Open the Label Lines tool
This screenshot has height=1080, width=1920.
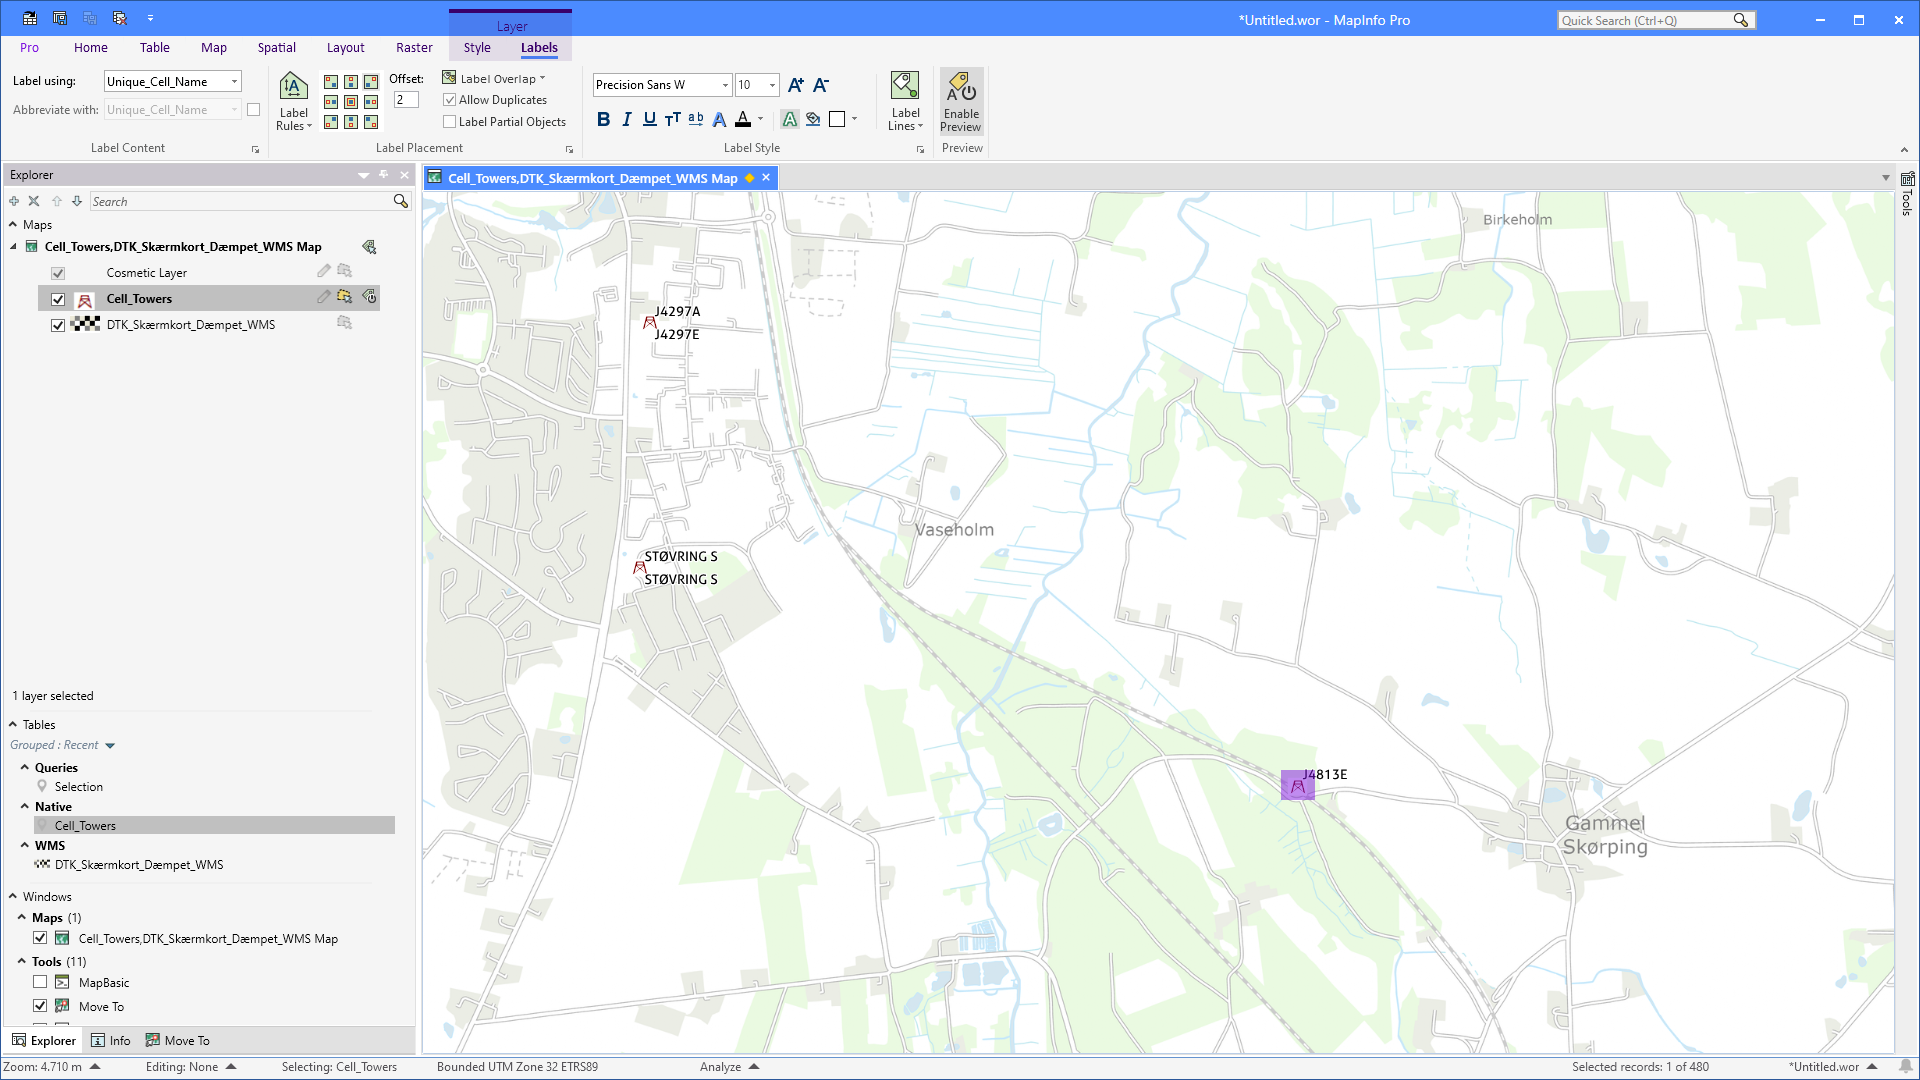904,101
